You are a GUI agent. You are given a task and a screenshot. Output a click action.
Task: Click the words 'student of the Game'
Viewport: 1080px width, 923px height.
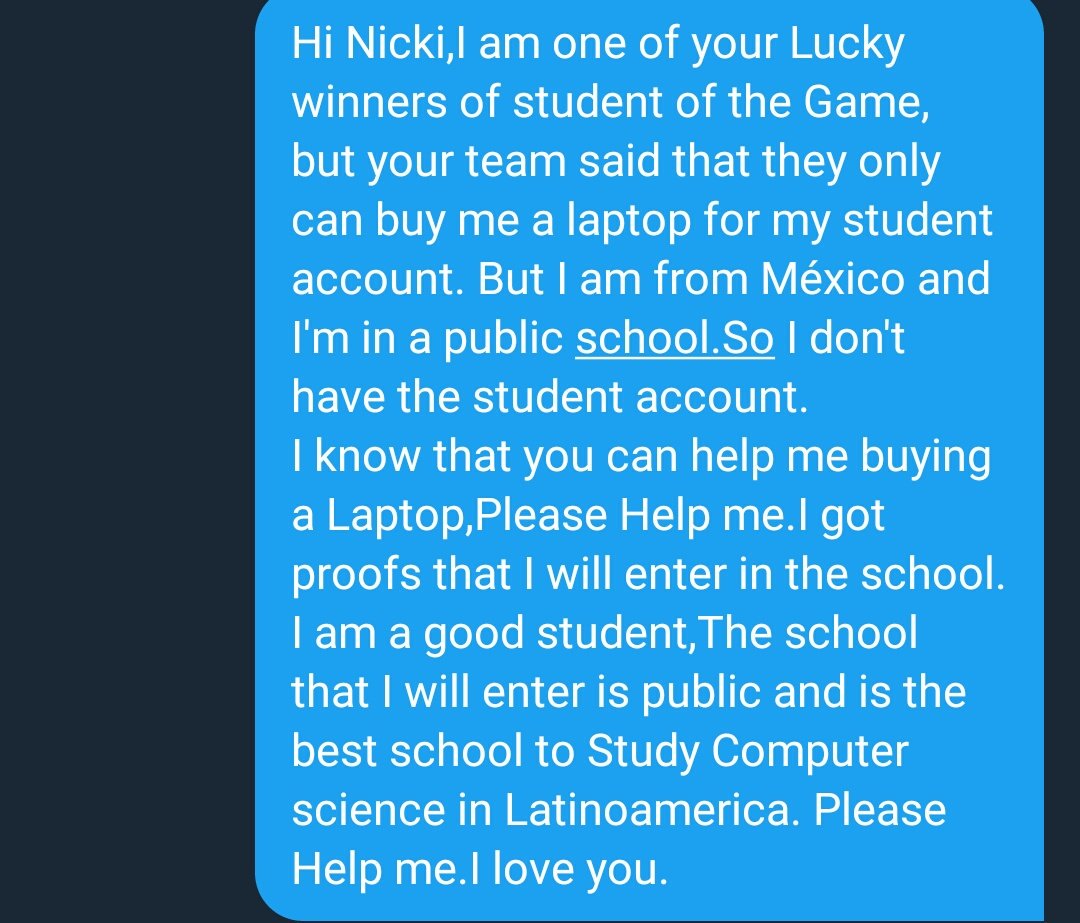(x=716, y=102)
